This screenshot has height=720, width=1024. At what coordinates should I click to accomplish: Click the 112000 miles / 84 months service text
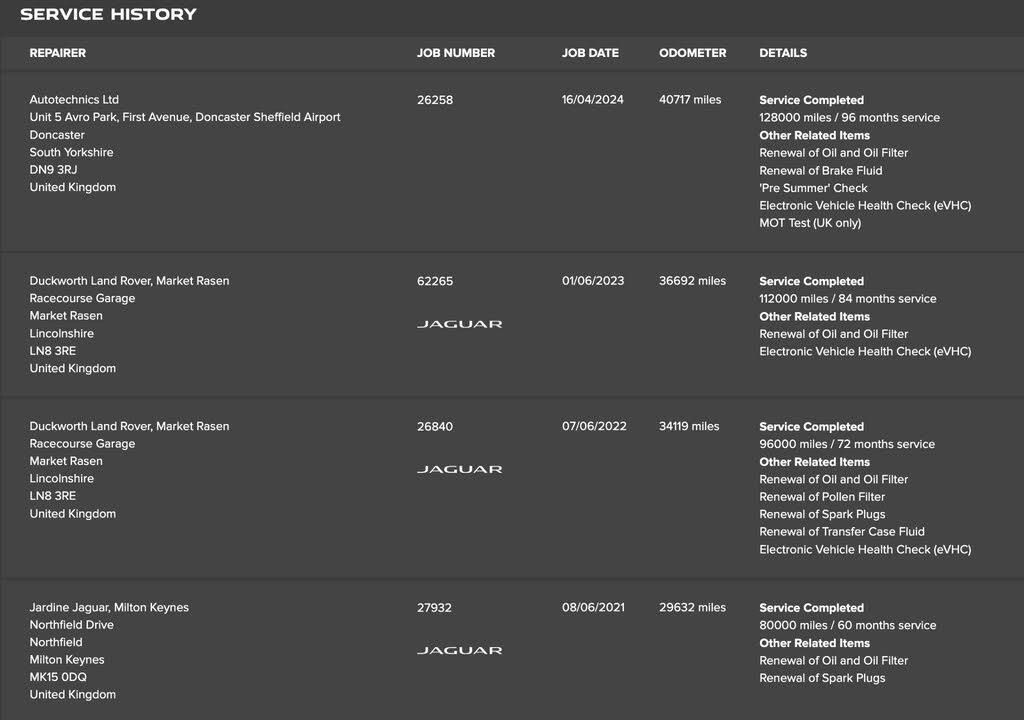point(848,299)
